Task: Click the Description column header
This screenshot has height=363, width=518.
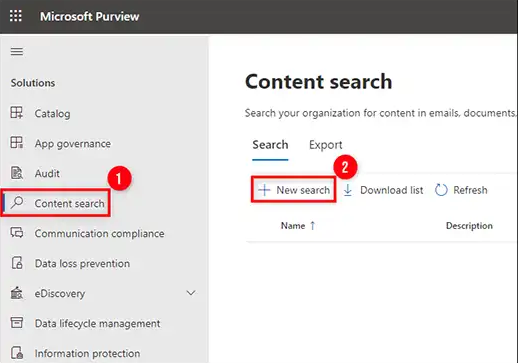Action: [x=469, y=226]
